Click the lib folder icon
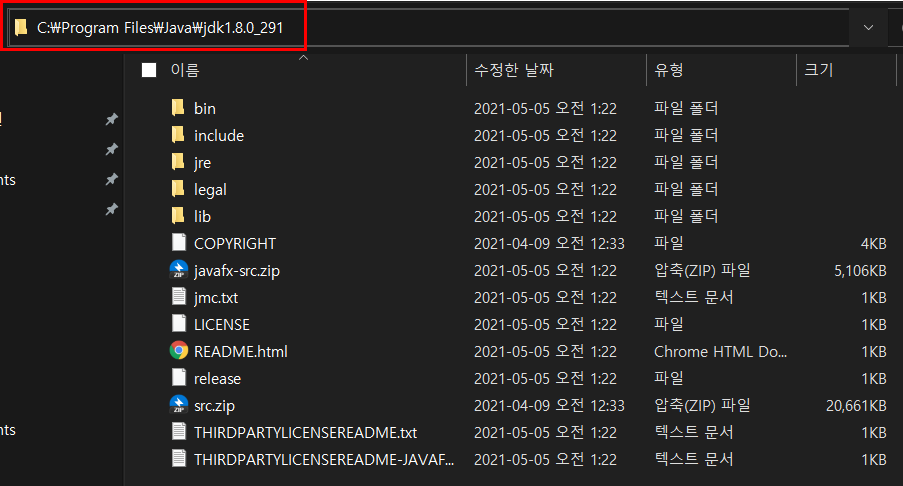The width and height of the screenshot is (903, 486). coord(178,216)
